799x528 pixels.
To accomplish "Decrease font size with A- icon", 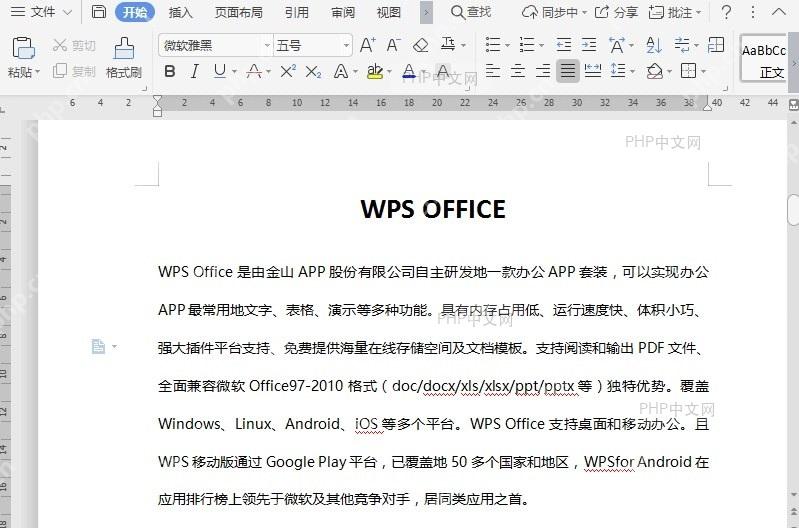I will click(x=393, y=45).
